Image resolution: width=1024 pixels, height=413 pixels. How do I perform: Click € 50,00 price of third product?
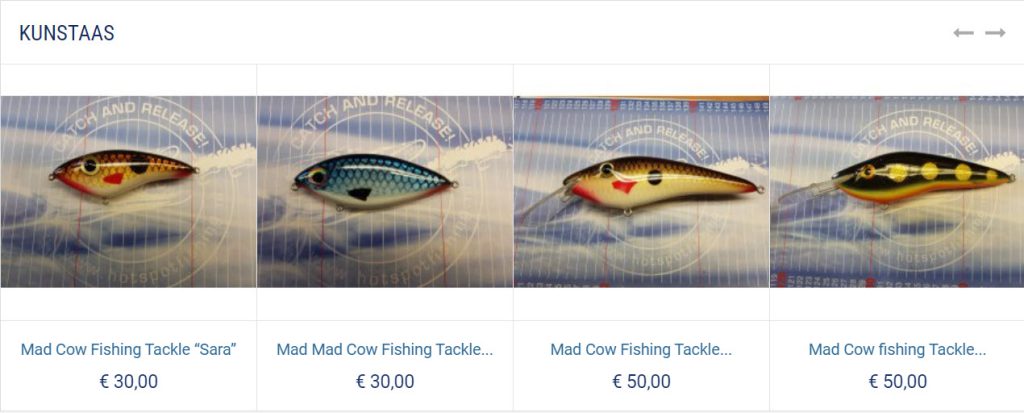click(x=641, y=382)
